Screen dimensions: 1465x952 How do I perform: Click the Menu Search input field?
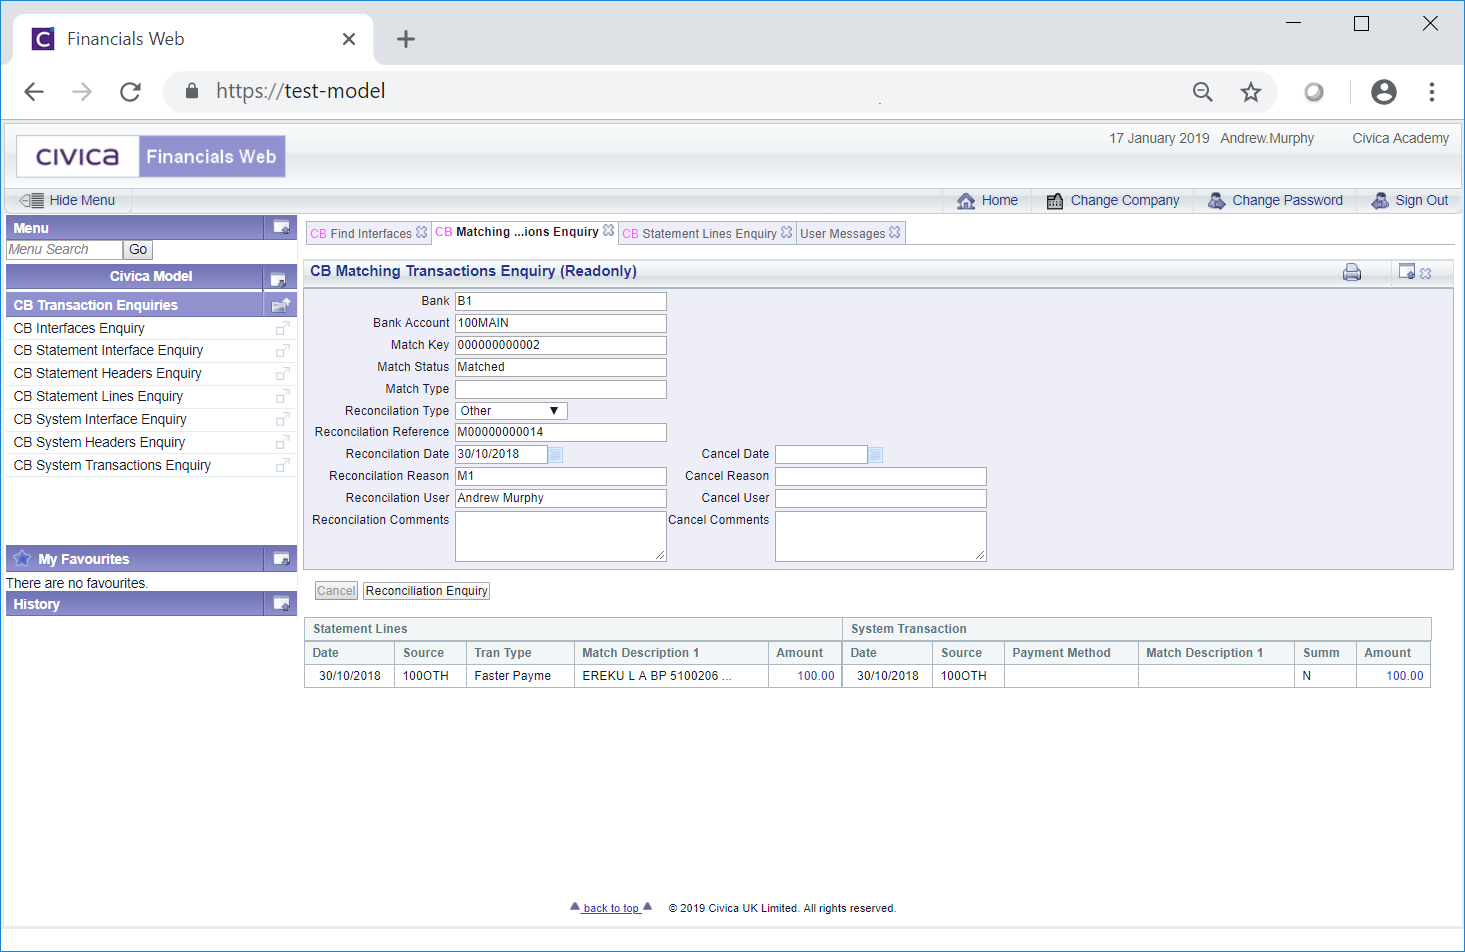coord(64,250)
